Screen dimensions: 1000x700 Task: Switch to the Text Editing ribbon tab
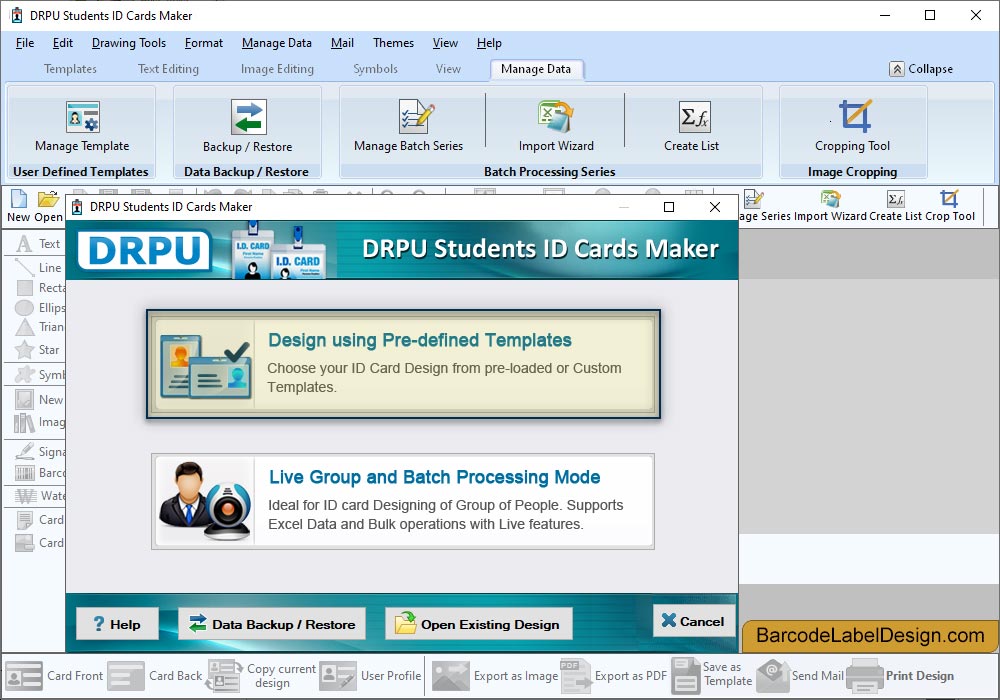click(x=168, y=69)
